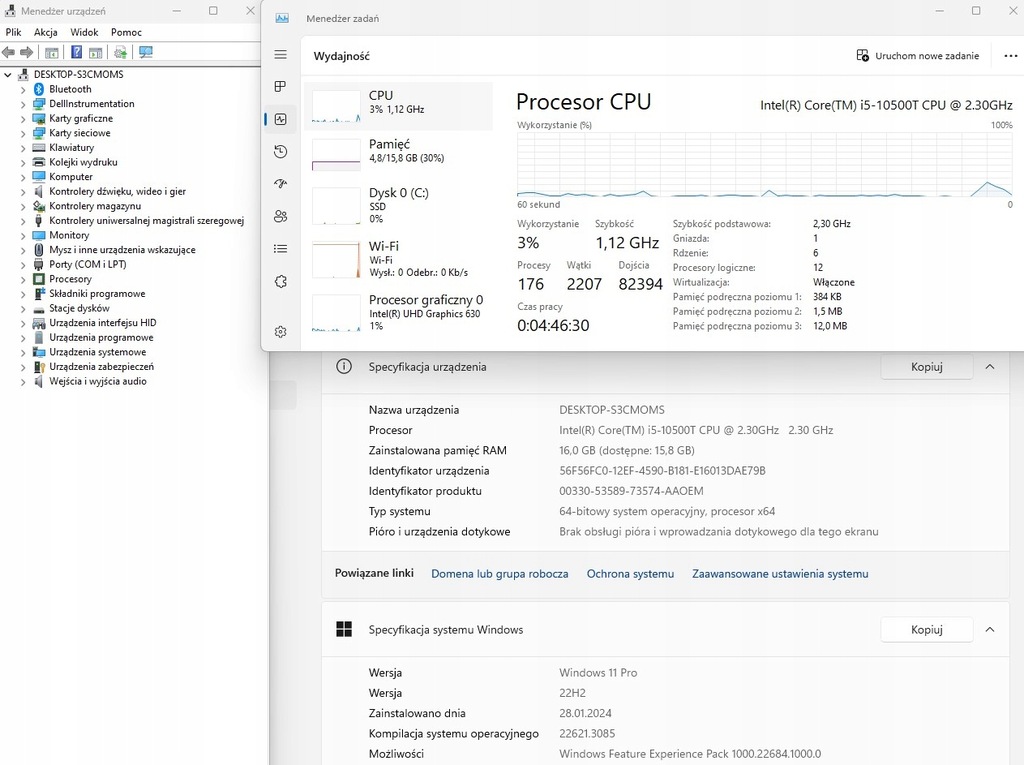Image resolution: width=1024 pixels, height=765 pixels.
Task: Open Details list icon in Task Manager sidebar
Action: [281, 248]
